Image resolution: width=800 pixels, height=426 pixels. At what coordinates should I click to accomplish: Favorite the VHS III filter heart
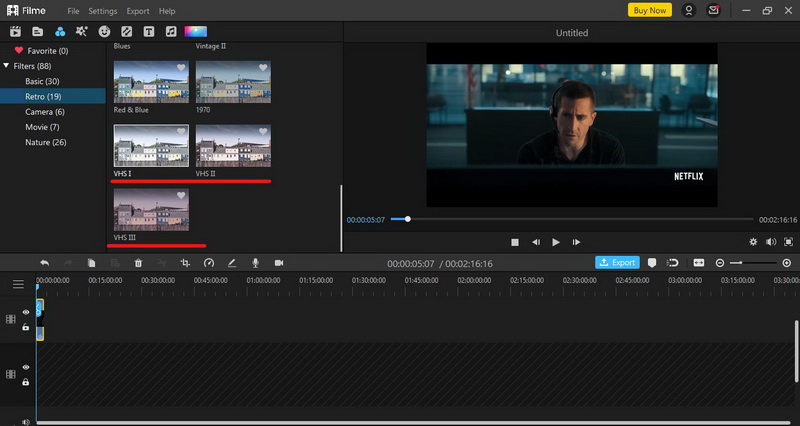coord(181,195)
